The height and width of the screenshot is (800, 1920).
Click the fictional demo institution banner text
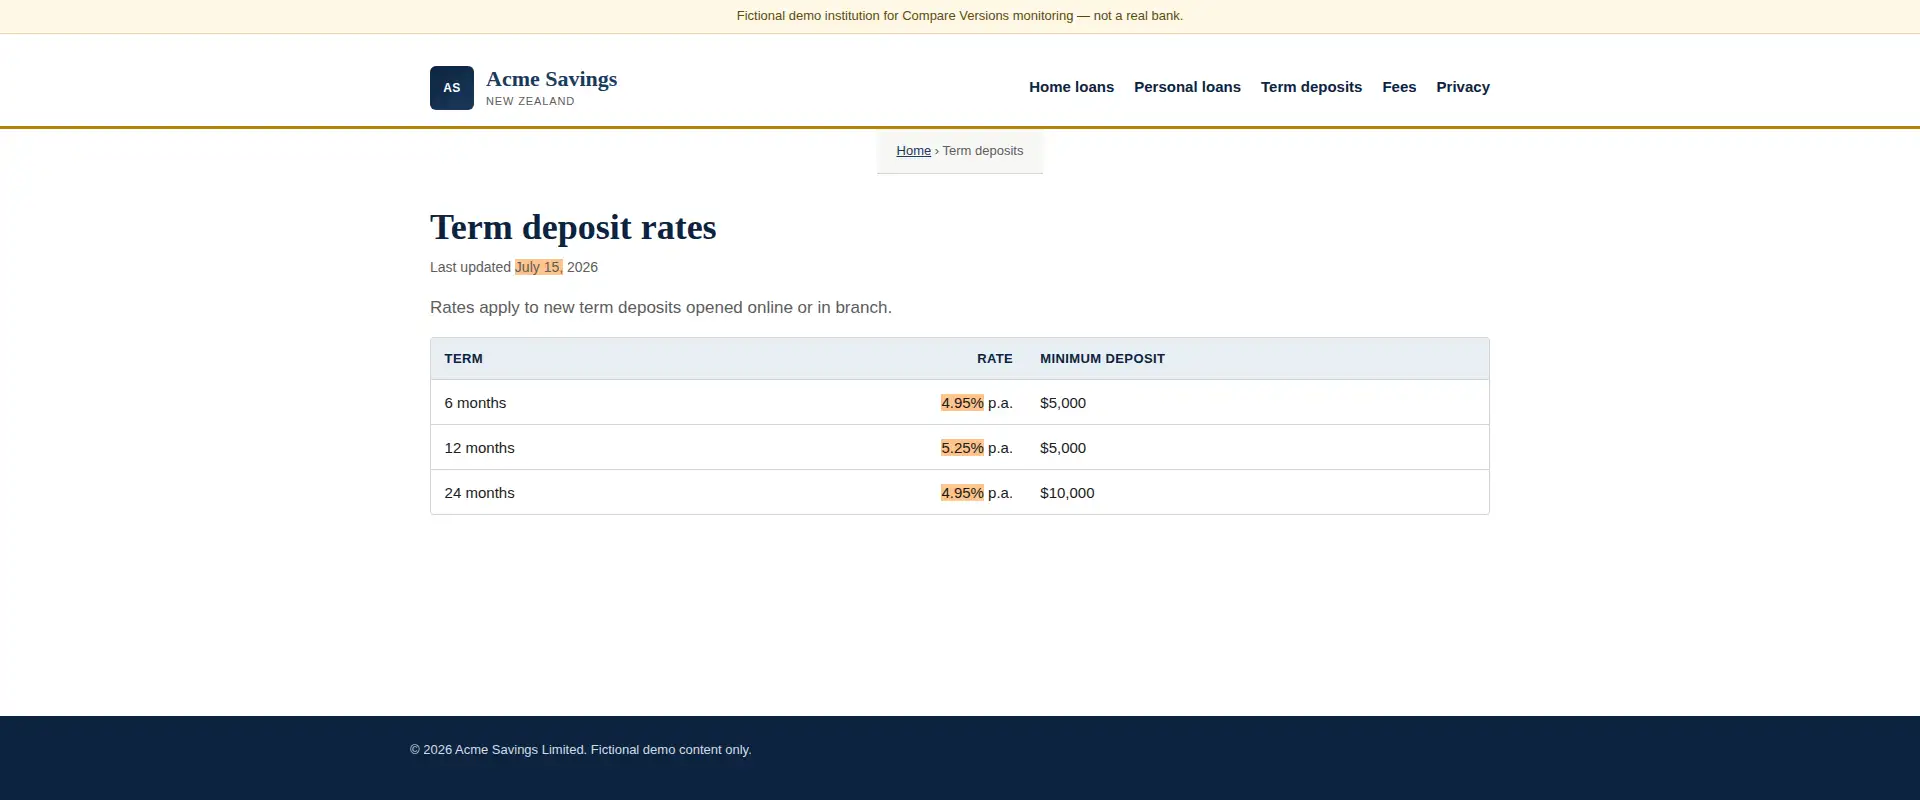point(960,16)
